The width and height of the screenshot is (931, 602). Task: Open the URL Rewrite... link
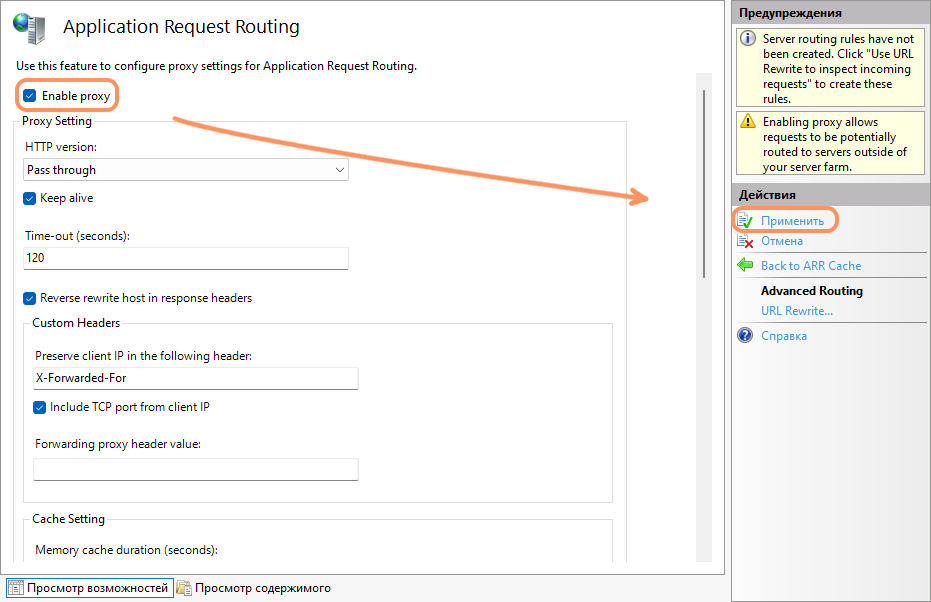point(796,311)
